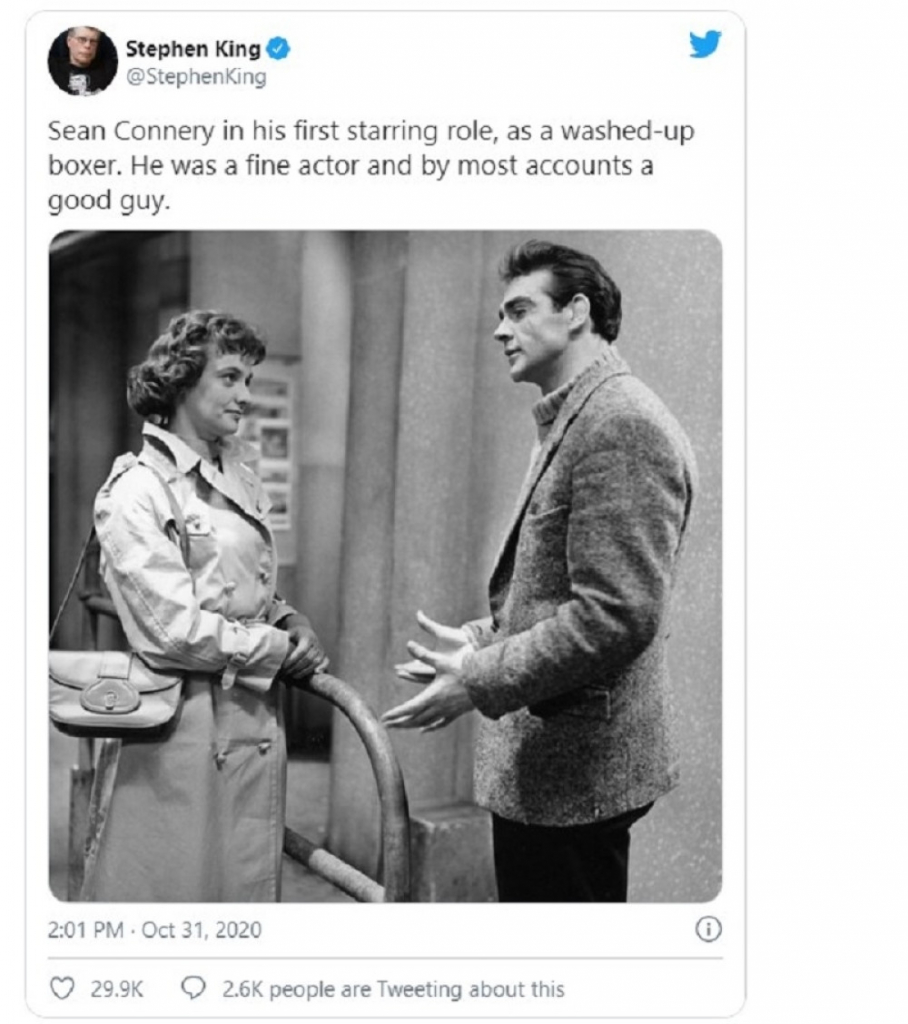Screen dimensions: 908x1024
Task: Click the Twitter bird logo
Action: (705, 45)
